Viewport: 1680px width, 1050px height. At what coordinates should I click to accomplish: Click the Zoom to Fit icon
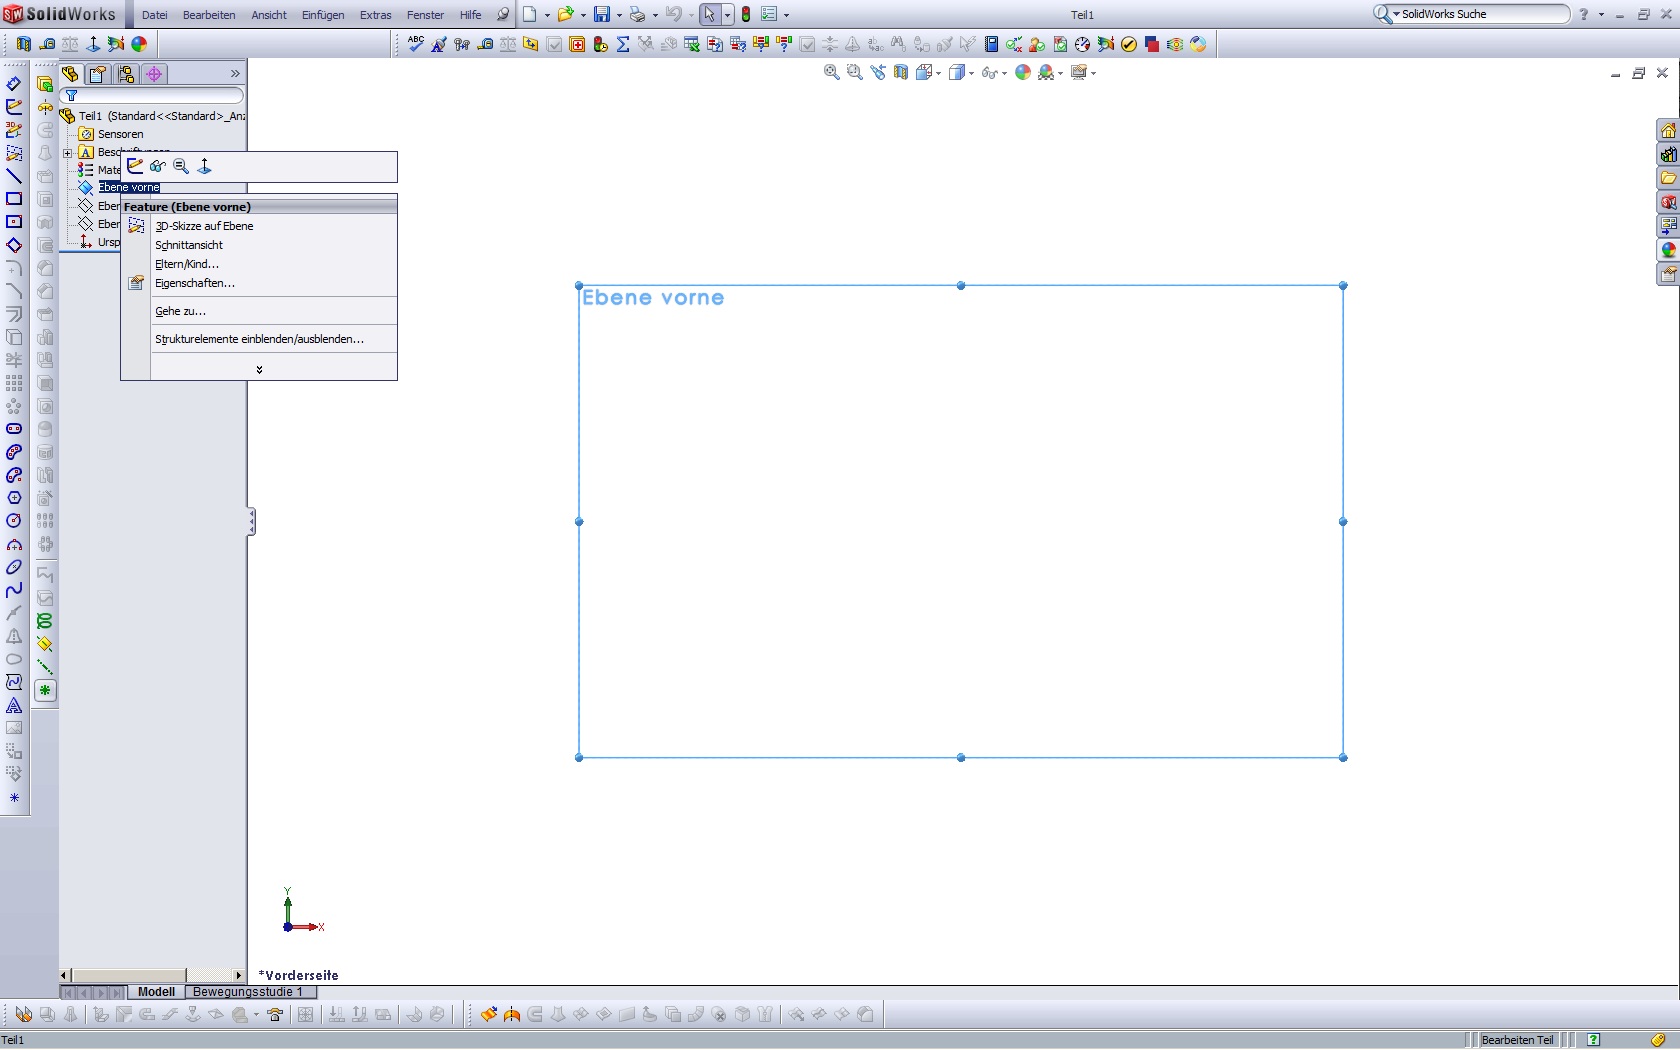tap(831, 72)
